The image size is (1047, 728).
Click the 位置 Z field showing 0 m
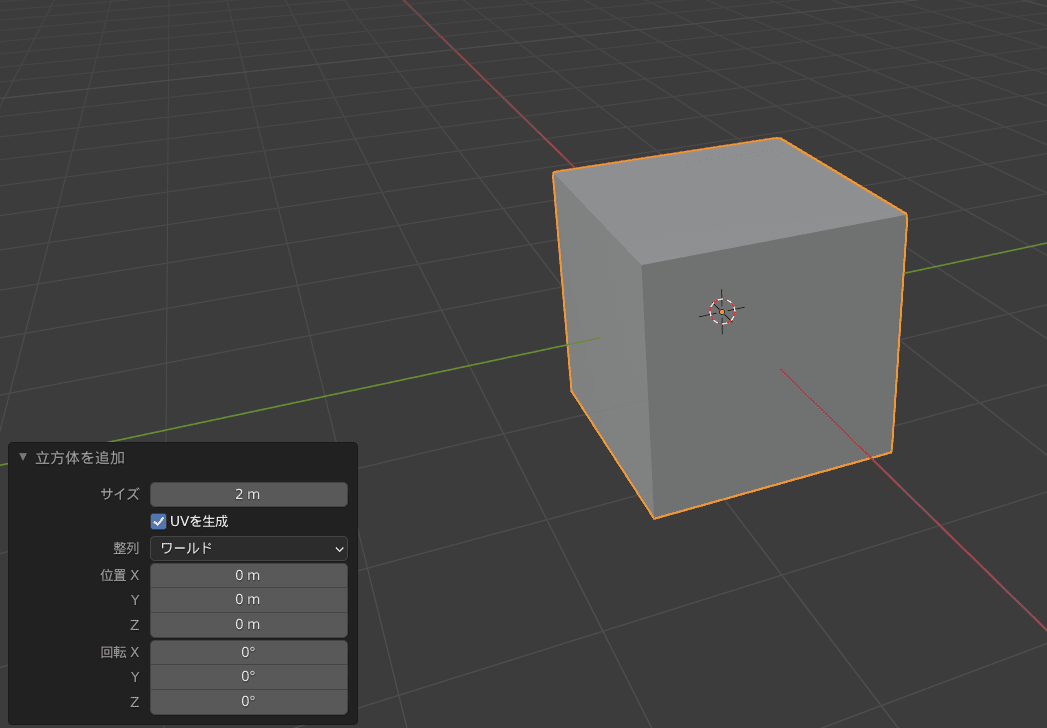(248, 624)
